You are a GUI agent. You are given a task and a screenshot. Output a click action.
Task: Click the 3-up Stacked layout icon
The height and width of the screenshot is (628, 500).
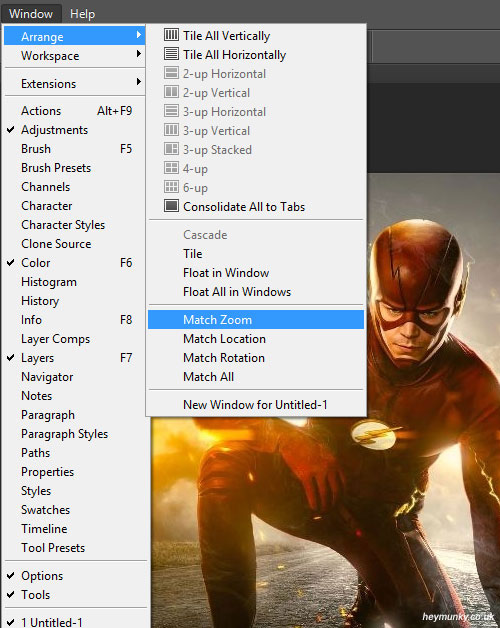(x=171, y=149)
